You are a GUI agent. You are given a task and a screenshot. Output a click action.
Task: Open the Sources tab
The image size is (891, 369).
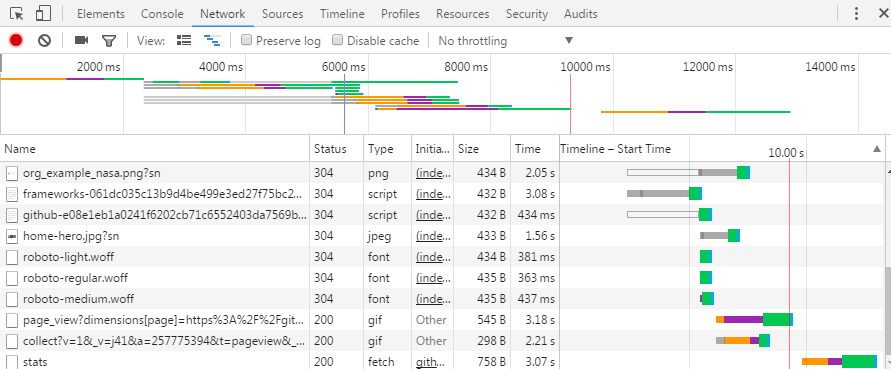(282, 14)
